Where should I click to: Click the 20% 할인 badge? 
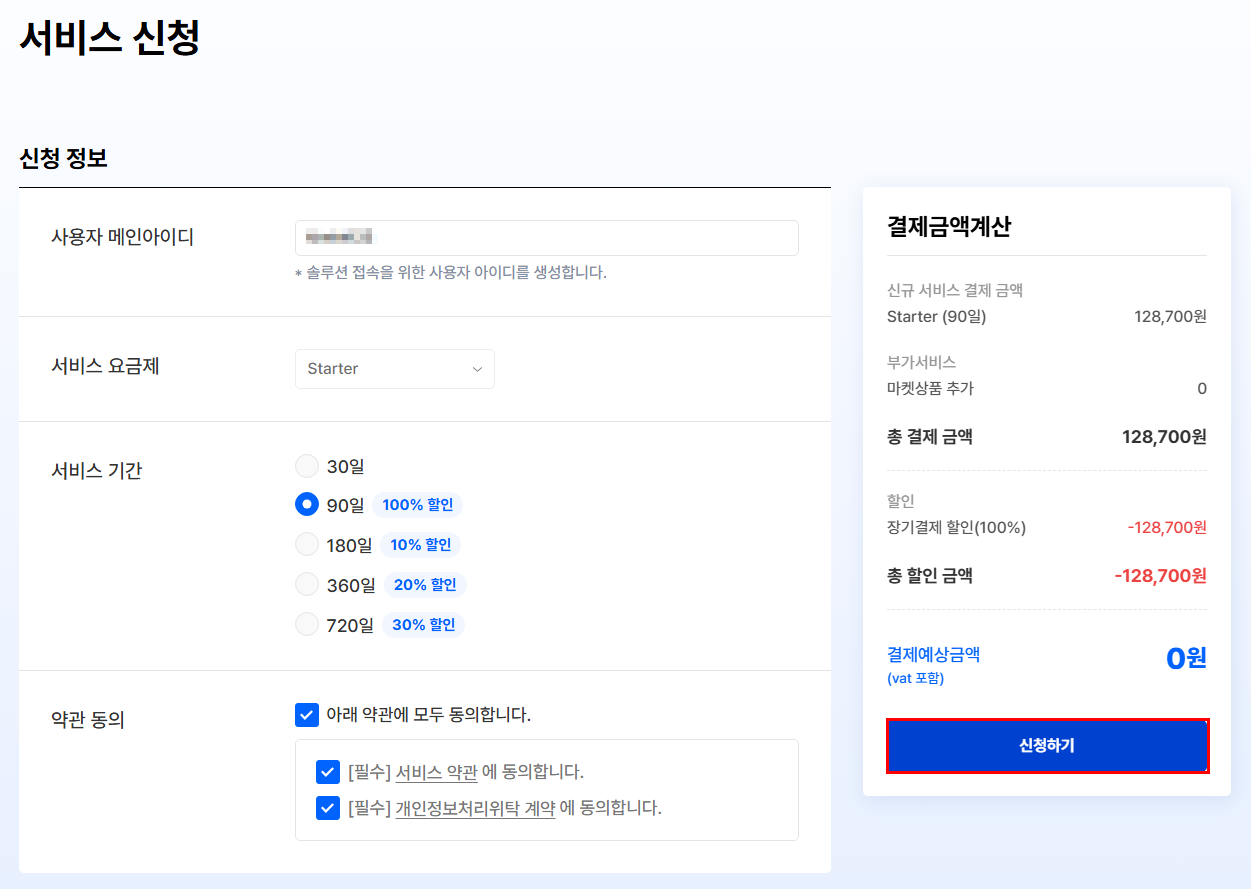[x=425, y=585]
